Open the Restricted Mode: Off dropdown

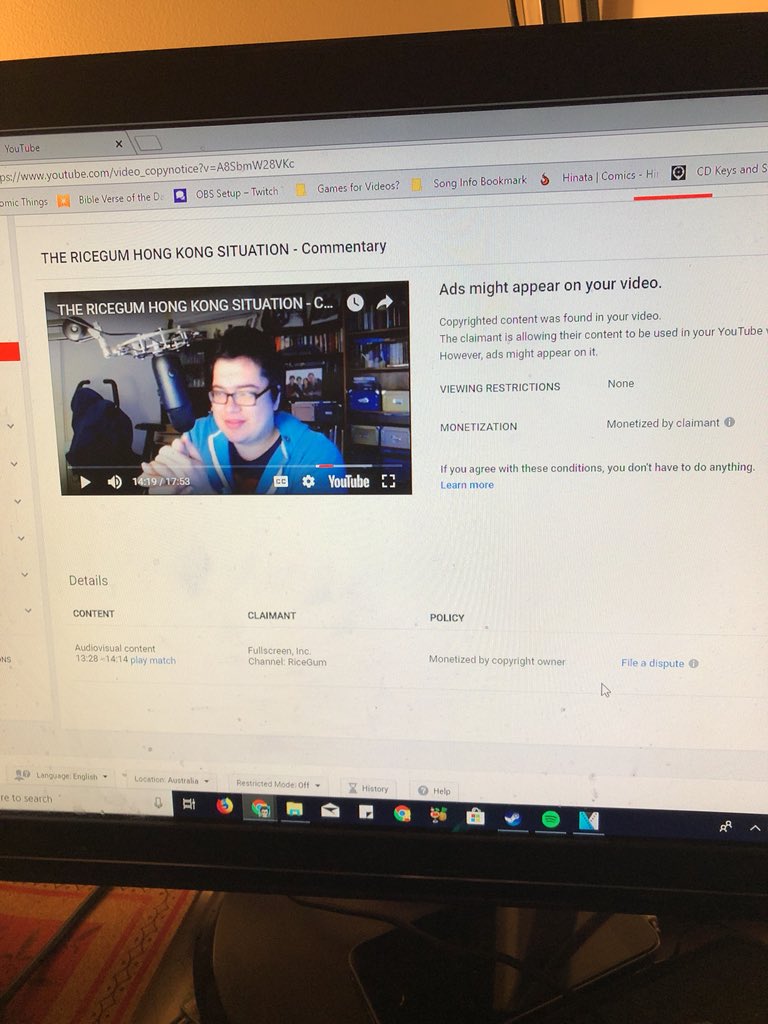click(x=278, y=784)
